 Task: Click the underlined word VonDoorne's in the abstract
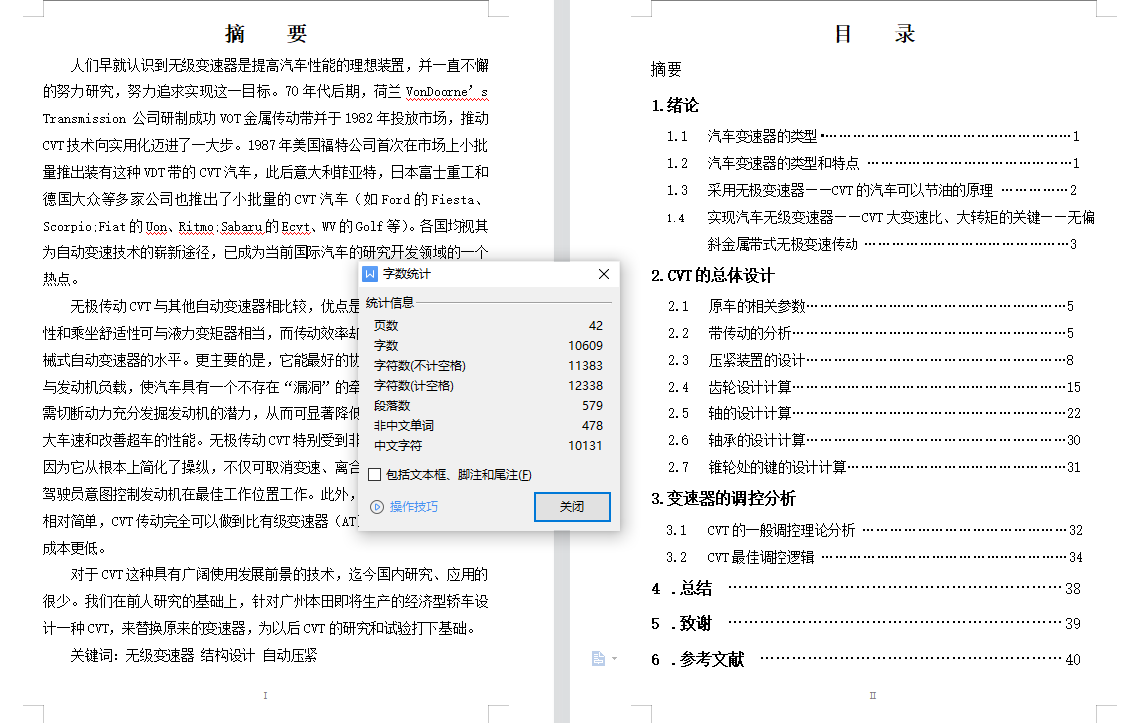click(x=447, y=92)
